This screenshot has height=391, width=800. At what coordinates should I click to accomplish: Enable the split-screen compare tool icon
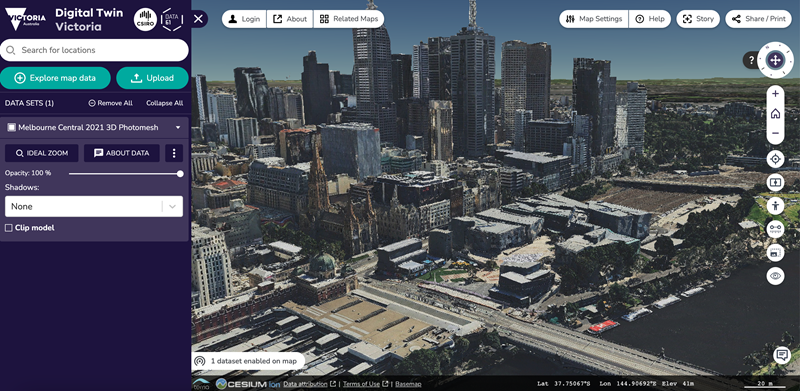pyautogui.click(x=775, y=182)
